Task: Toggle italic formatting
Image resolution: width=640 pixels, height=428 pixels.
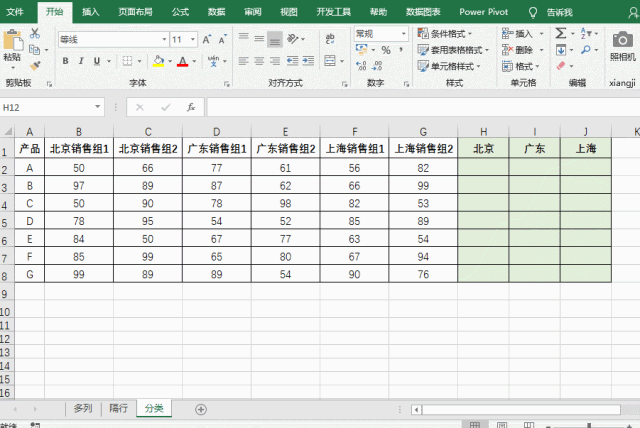Action: click(x=81, y=61)
